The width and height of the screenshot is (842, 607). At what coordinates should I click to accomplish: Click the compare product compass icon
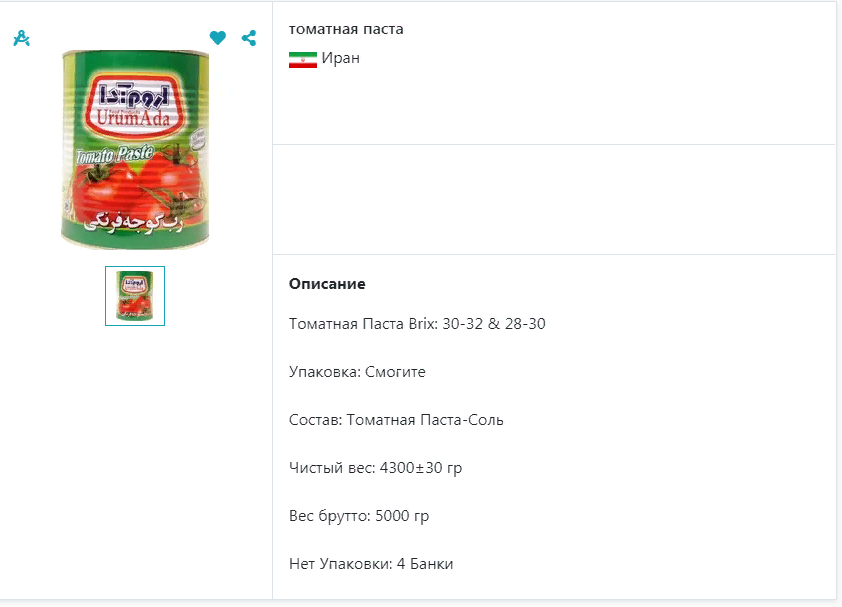(x=21, y=38)
